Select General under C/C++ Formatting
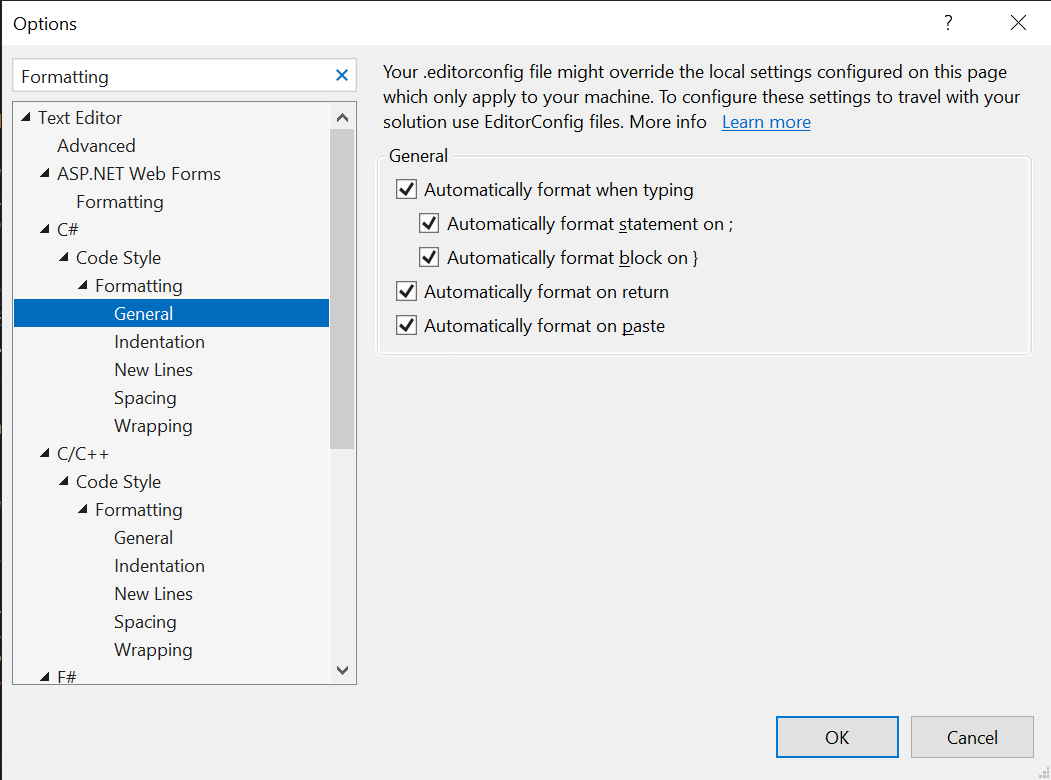Screen dimensions: 1051x780 (x=143, y=537)
